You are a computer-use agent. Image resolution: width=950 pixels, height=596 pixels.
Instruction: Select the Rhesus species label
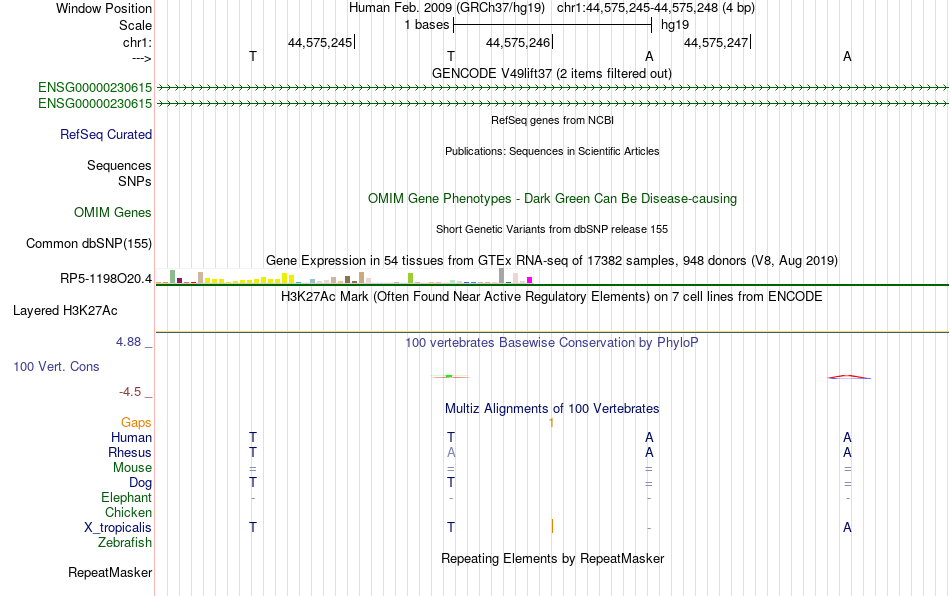(x=130, y=452)
